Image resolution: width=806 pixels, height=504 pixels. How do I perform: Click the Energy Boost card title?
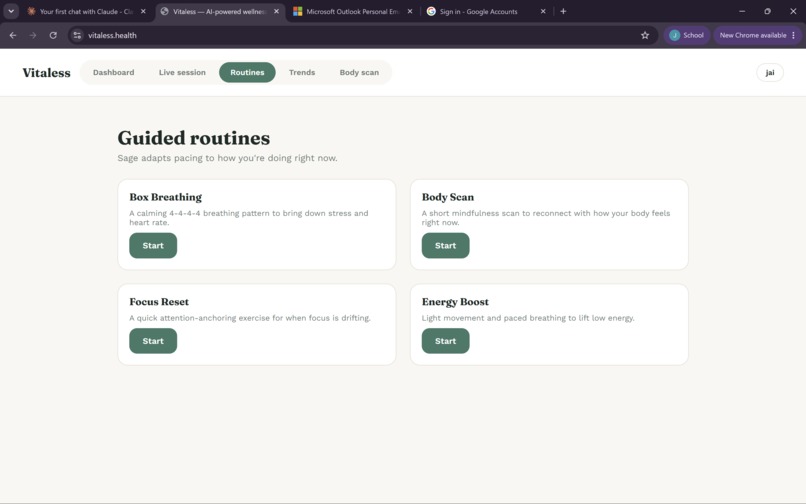point(455,302)
